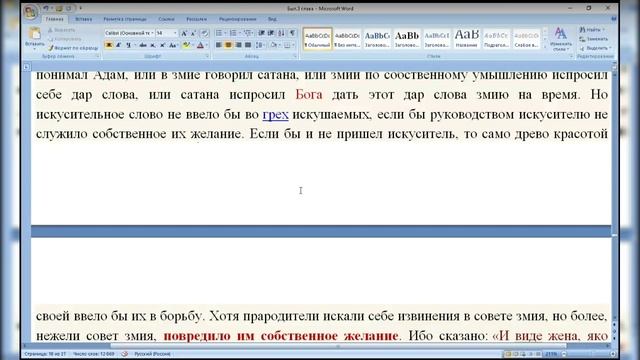Apply the Название (Title) style

[467, 39]
